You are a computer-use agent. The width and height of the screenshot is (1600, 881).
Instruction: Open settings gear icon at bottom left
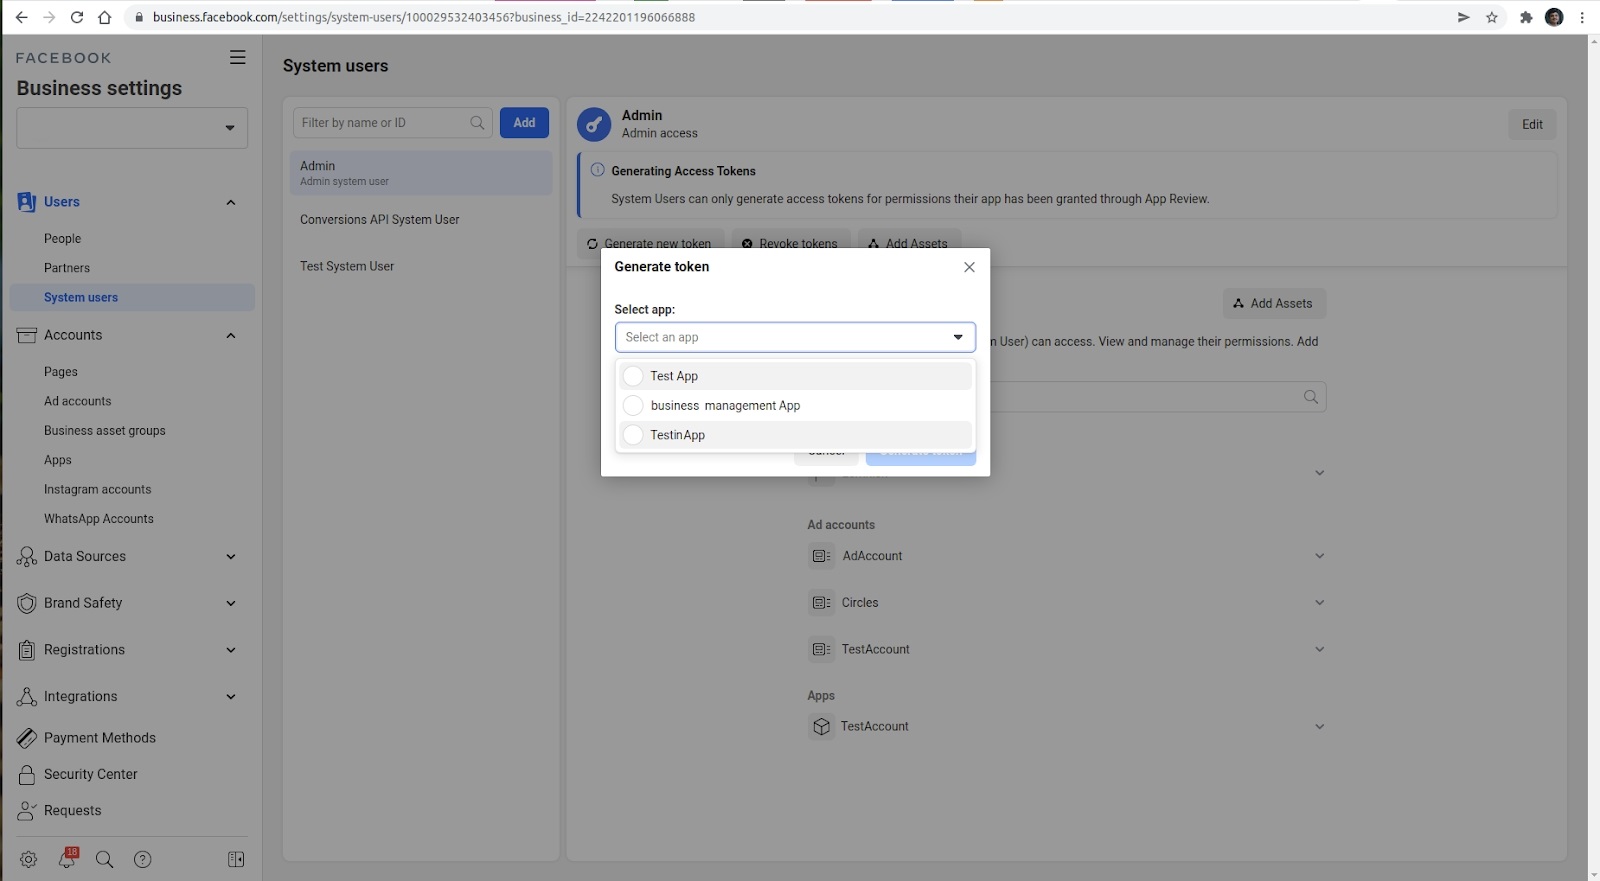pyautogui.click(x=28, y=859)
